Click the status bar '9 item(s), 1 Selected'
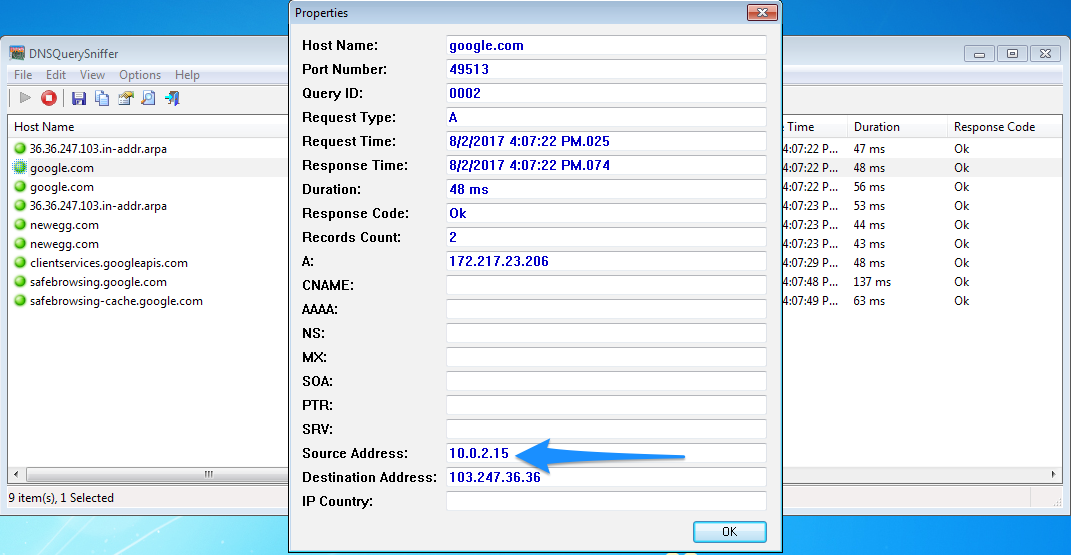This screenshot has height=555, width=1071. (x=61, y=498)
